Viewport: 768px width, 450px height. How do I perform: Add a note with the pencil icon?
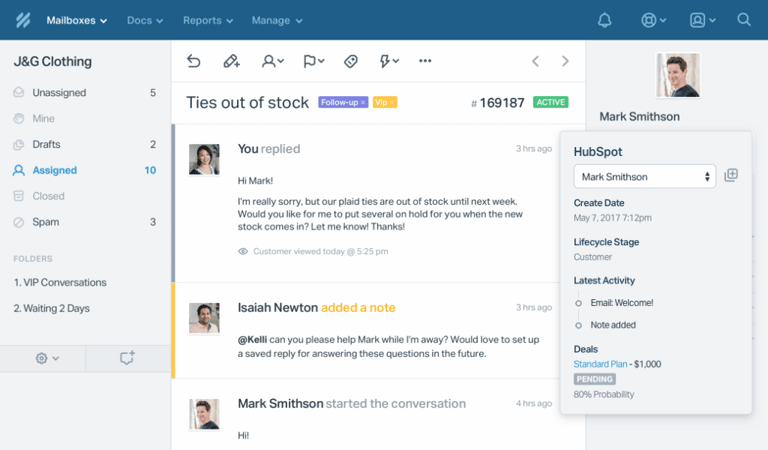click(x=231, y=61)
